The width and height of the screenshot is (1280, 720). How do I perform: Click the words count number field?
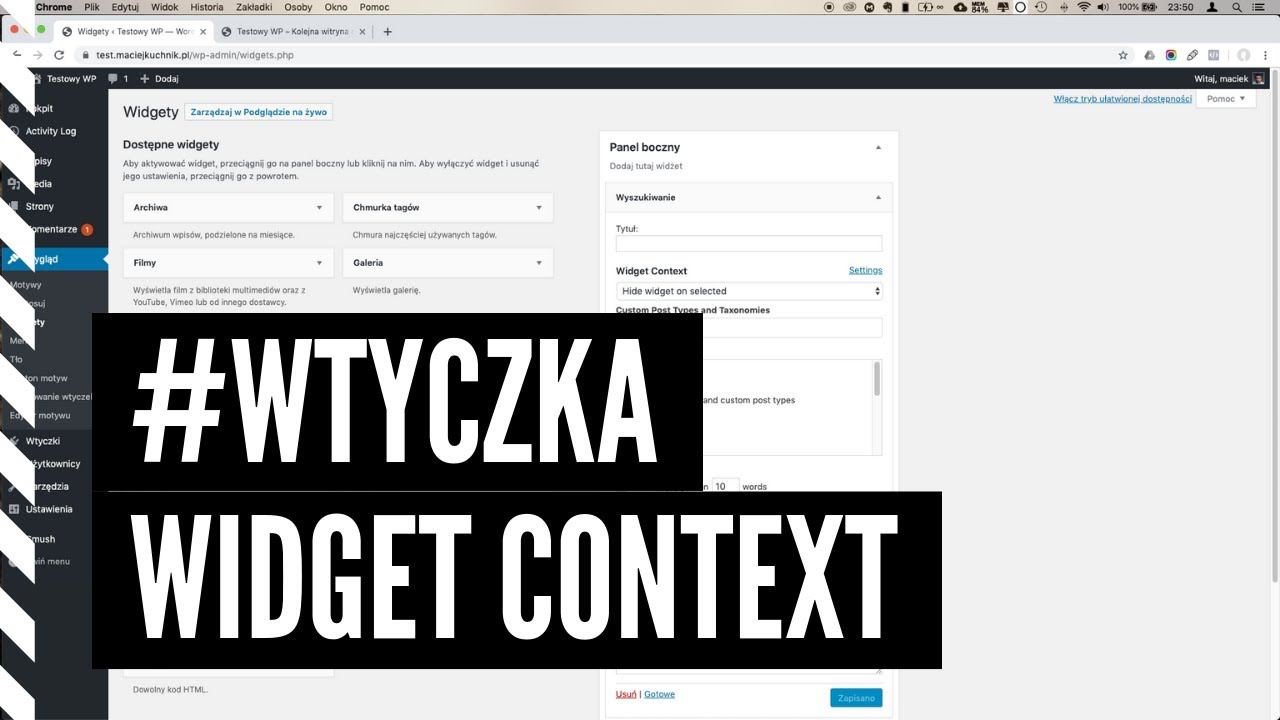[726, 487]
